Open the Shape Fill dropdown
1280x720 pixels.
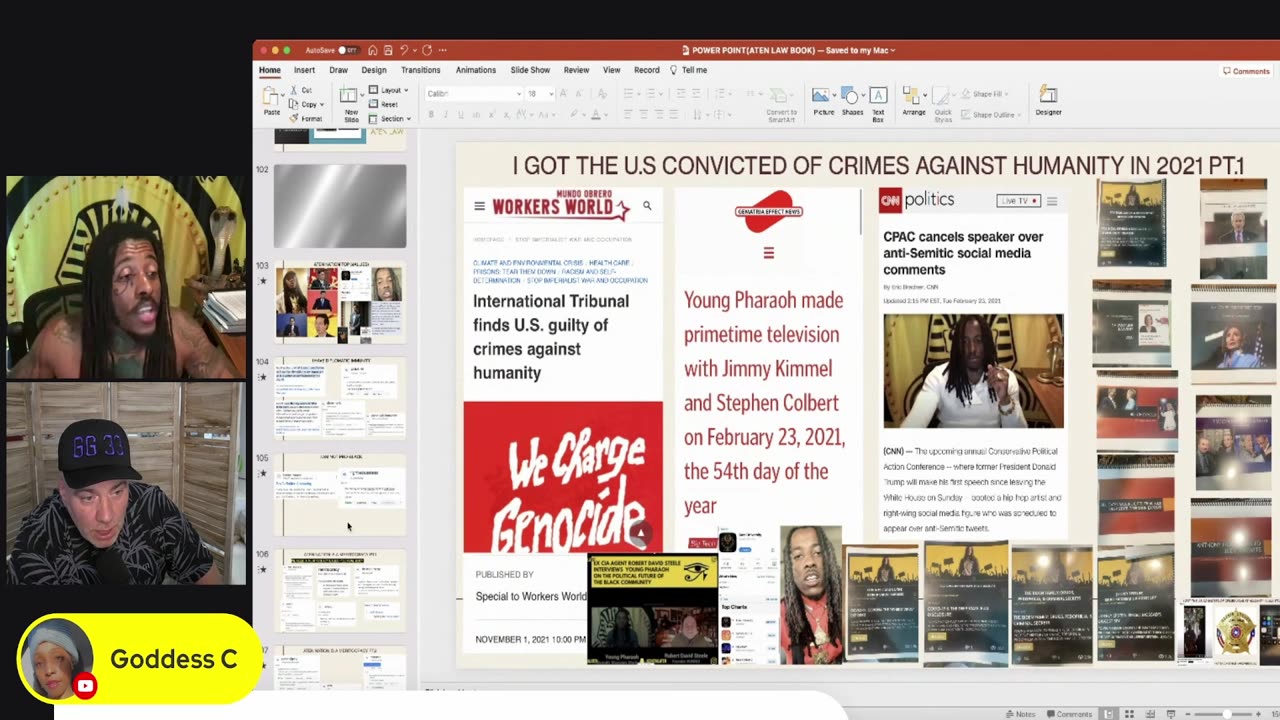[x=984, y=94]
